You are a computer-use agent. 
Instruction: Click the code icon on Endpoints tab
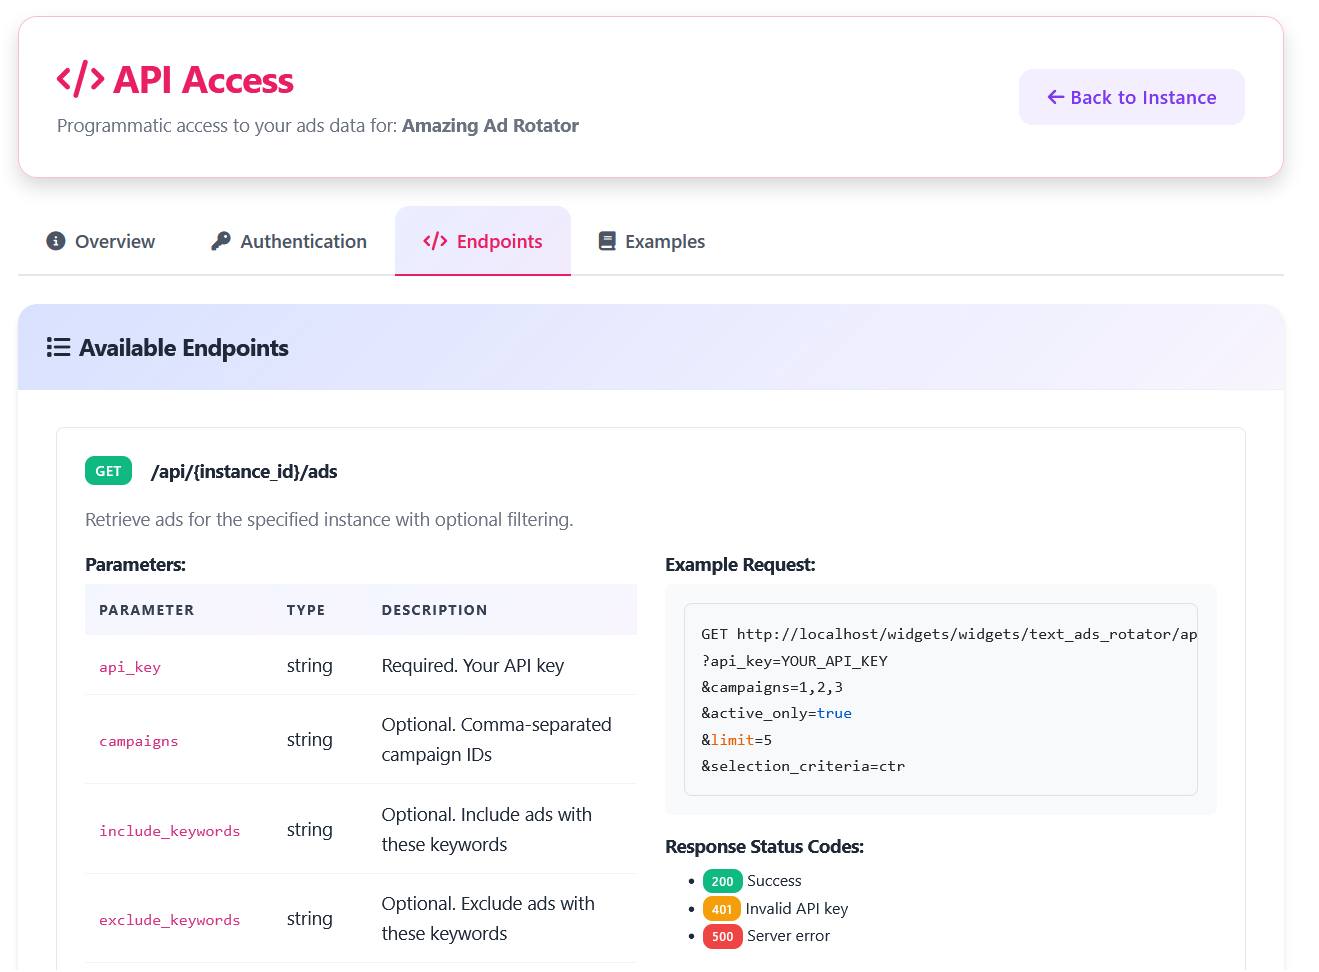coord(435,241)
